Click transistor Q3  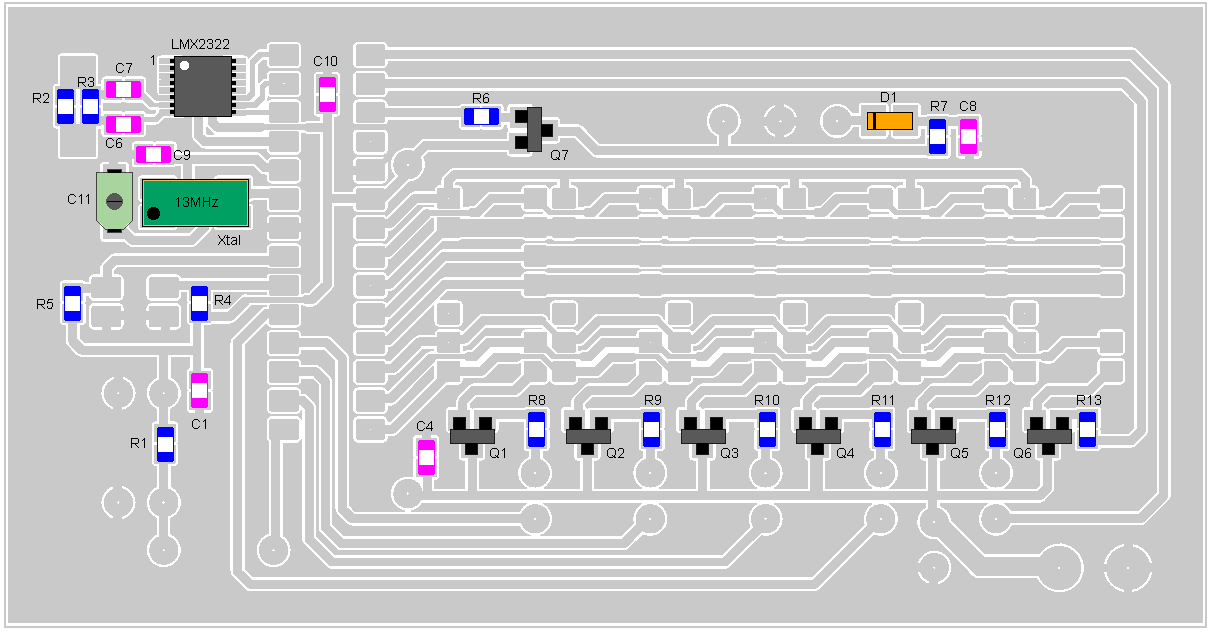[703, 436]
